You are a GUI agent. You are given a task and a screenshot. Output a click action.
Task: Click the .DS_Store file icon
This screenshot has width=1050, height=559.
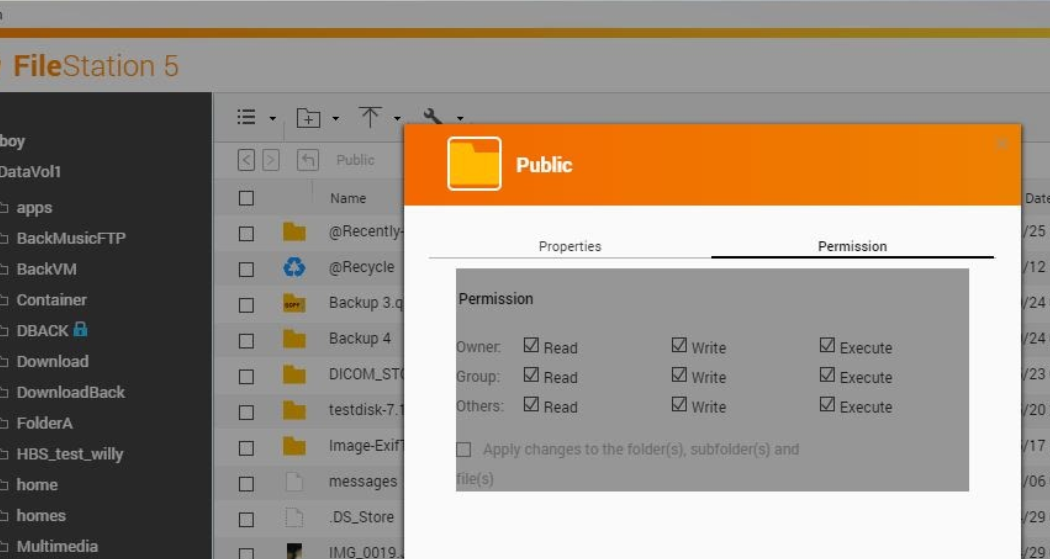click(x=294, y=517)
